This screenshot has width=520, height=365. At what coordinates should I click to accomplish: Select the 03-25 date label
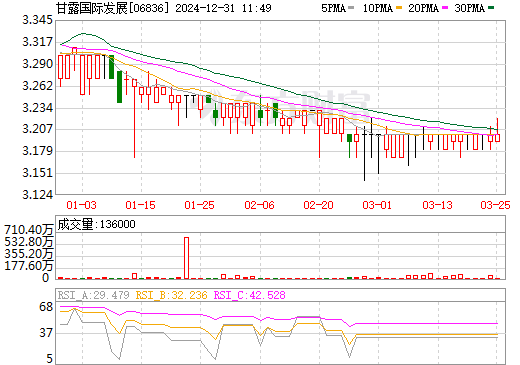495,205
